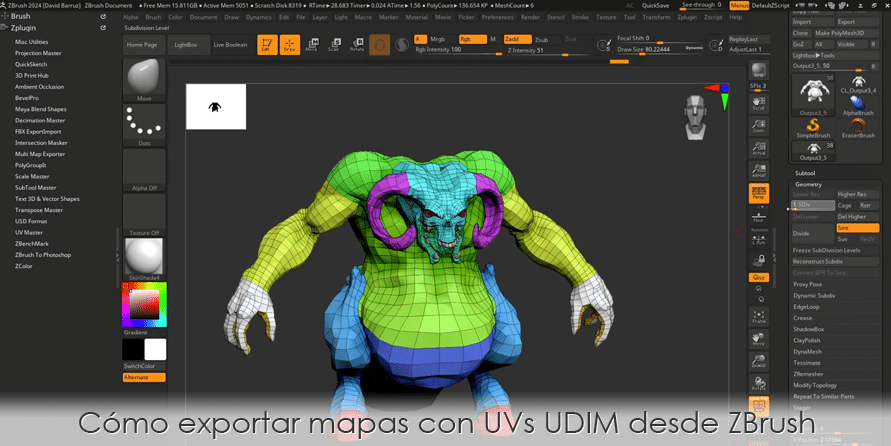Toggle Sculptris Pro mode icon
The height and width of the screenshot is (446, 891).
tap(402, 45)
